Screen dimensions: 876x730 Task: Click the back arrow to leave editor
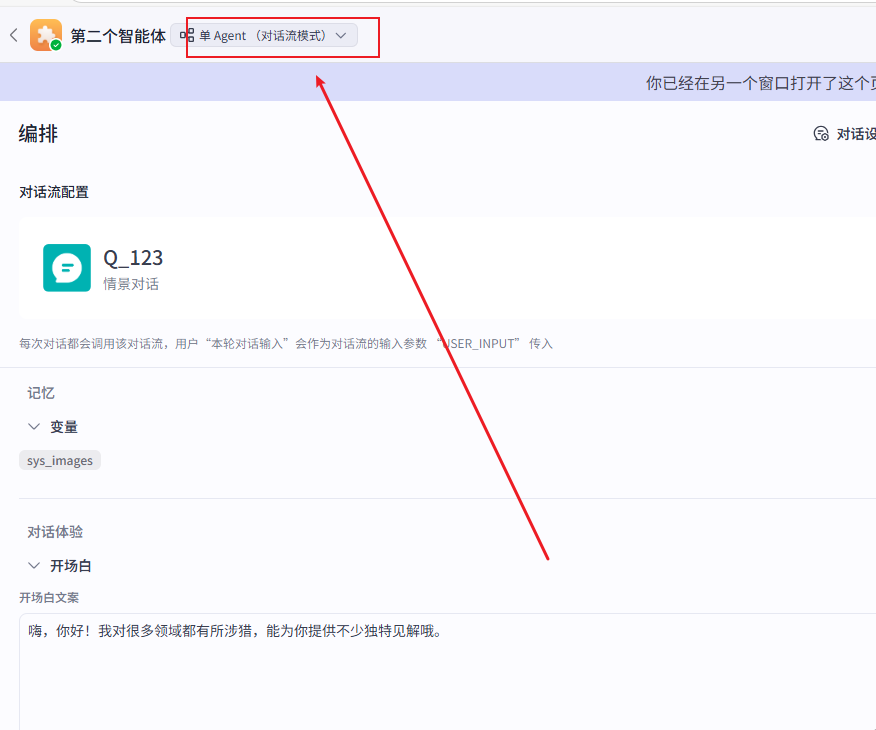[13, 34]
